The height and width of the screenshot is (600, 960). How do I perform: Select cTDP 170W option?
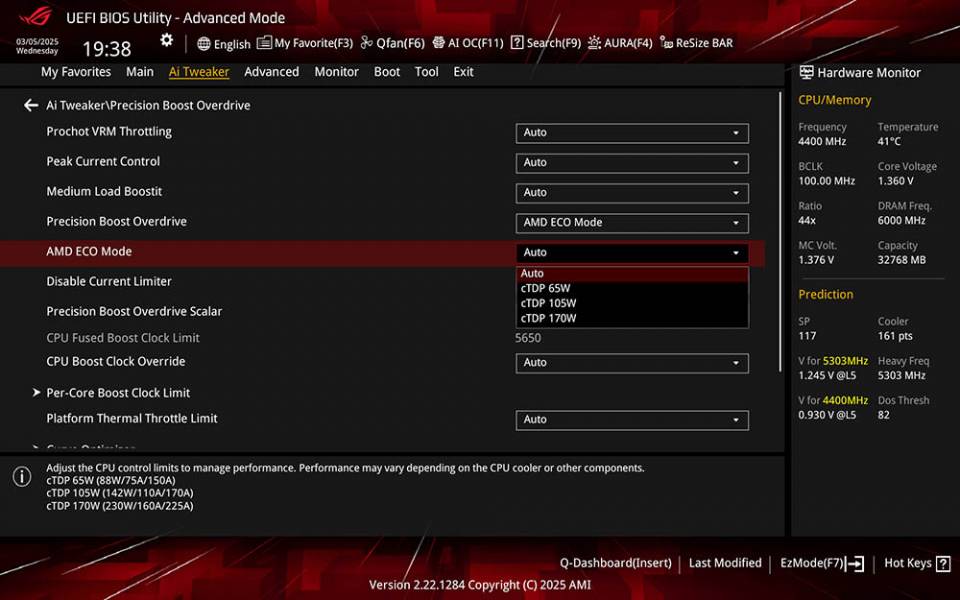tap(632, 318)
